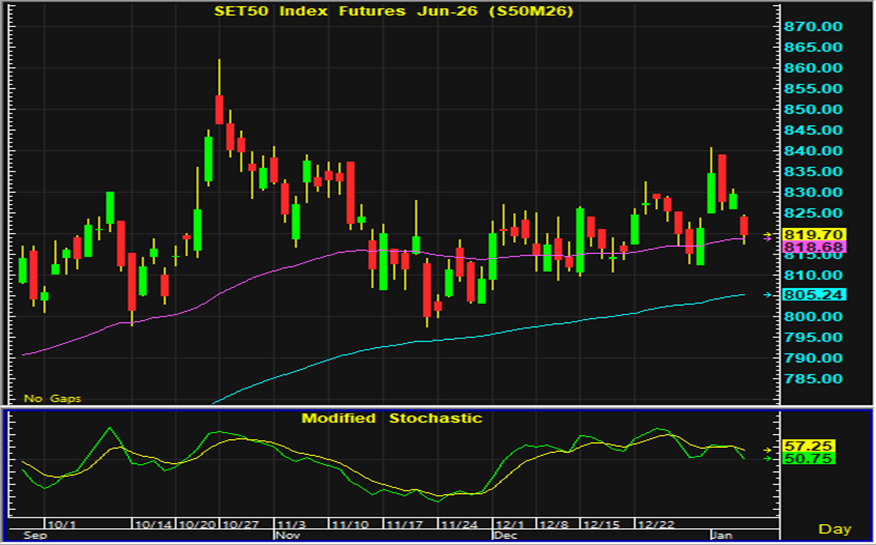The image size is (876, 545).
Task: Select the yellow 819.70 last price label
Action: point(804,234)
